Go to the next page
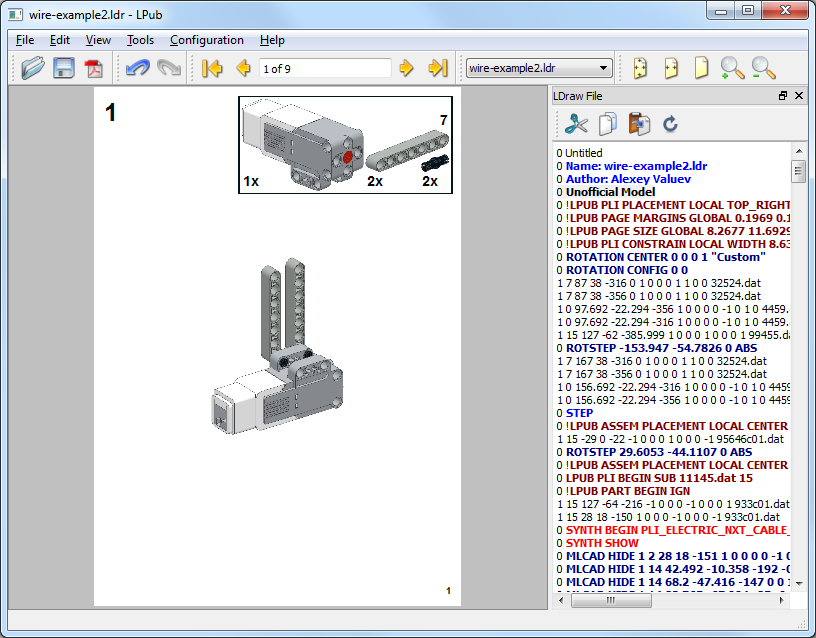The height and width of the screenshot is (638, 816). click(406, 68)
